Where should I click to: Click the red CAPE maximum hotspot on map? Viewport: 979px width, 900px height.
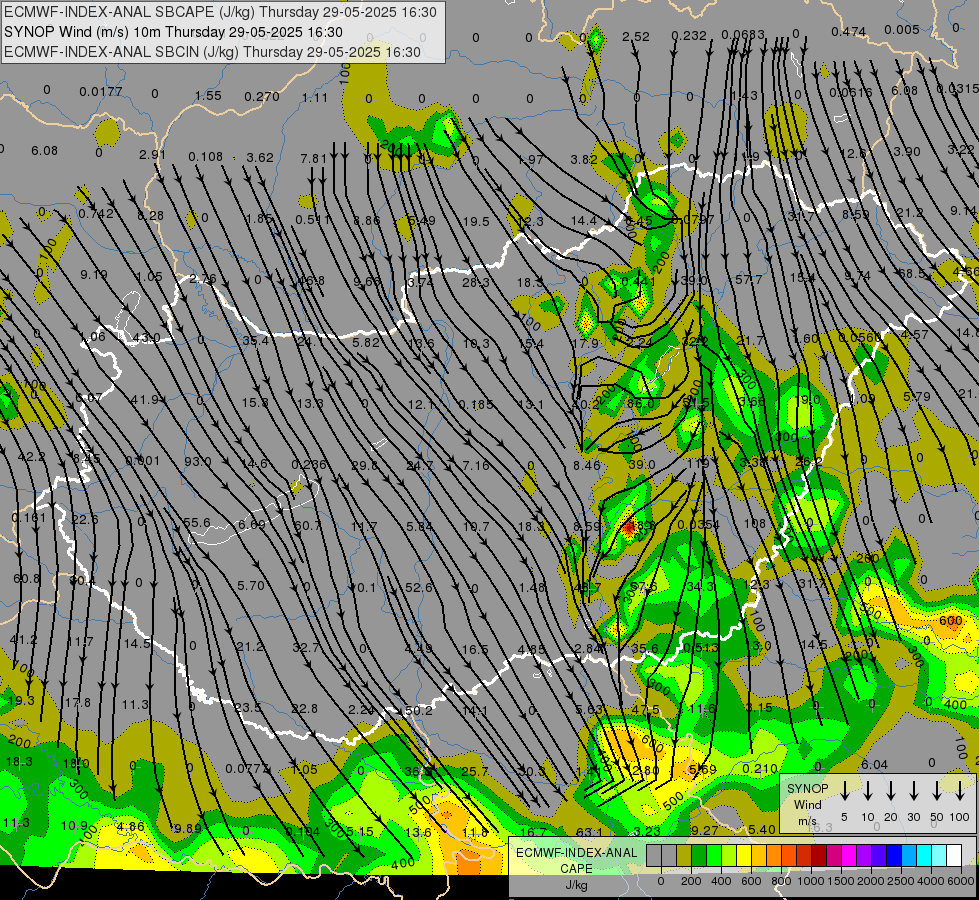[628, 528]
